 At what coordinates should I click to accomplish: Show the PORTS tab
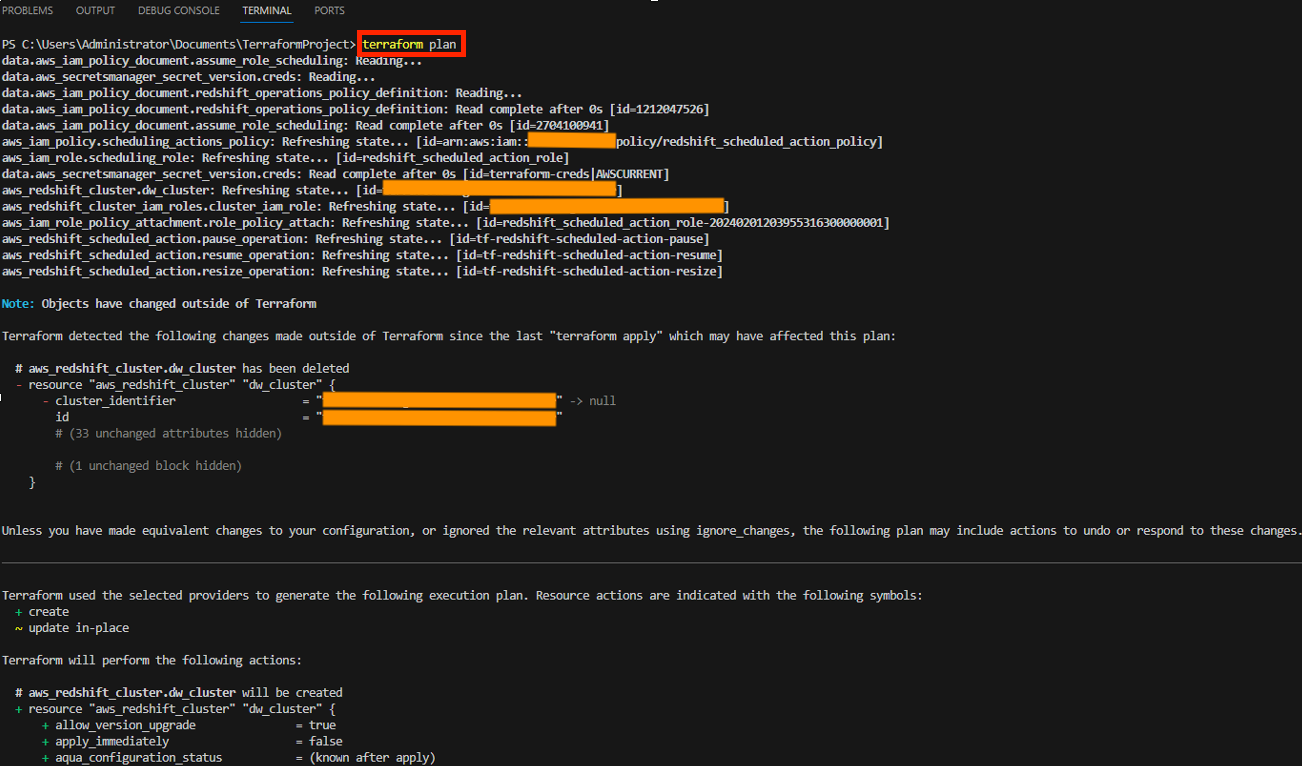pyautogui.click(x=329, y=11)
